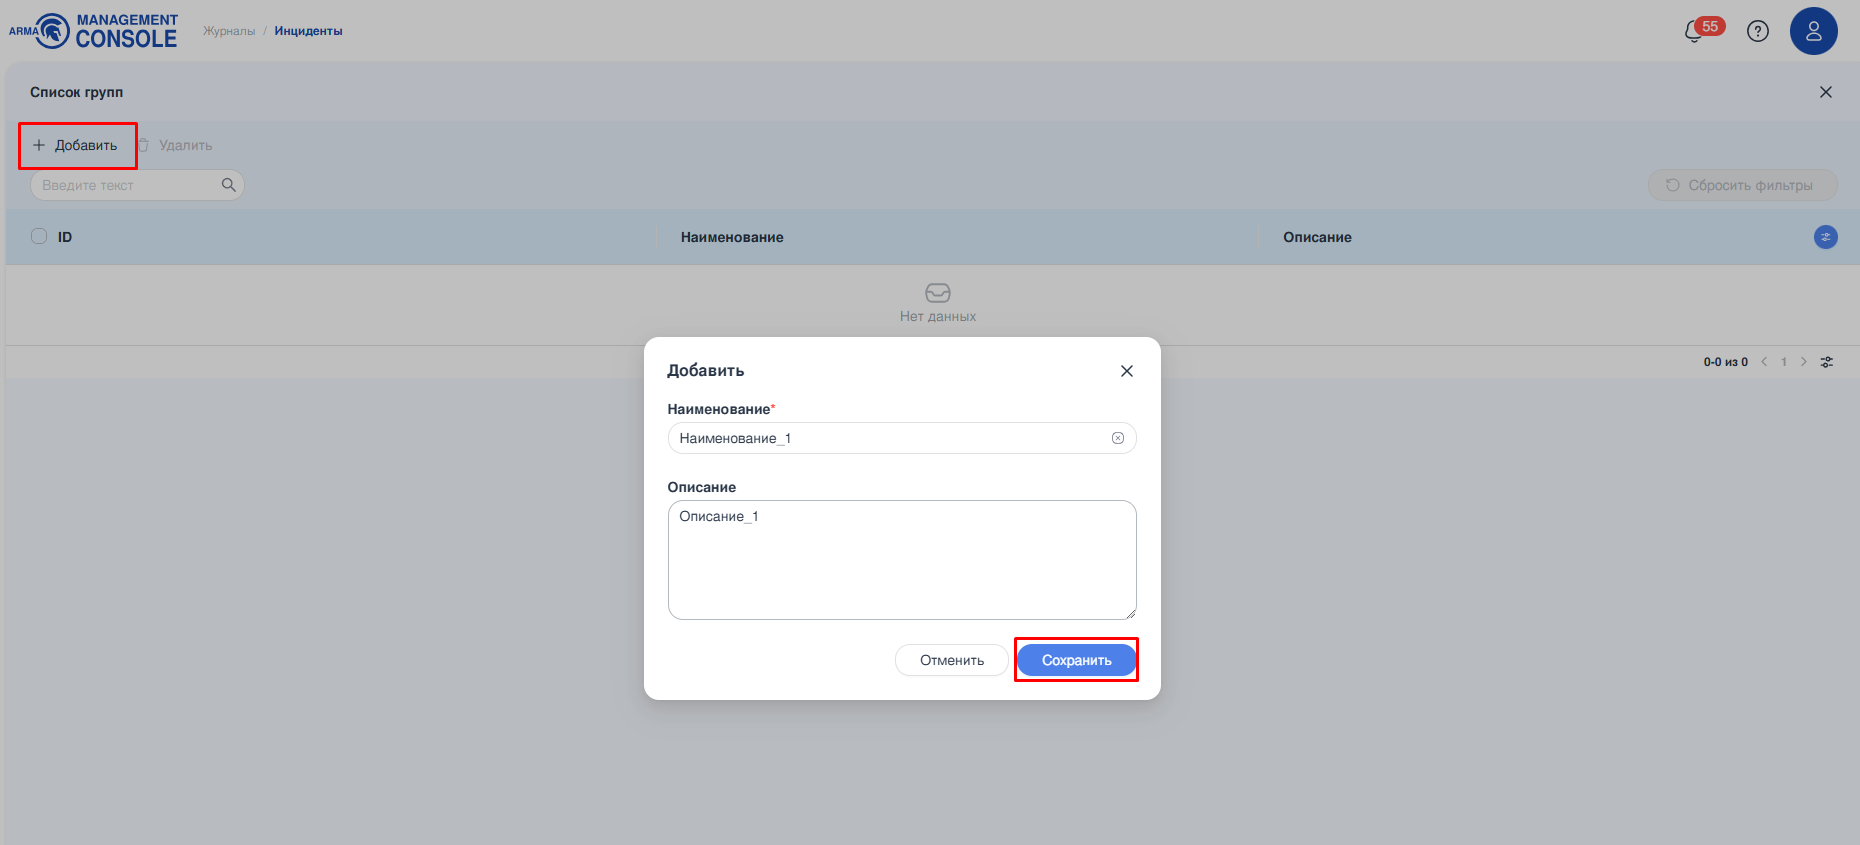Clear the Наименование field with the x icon
The image size is (1860, 845).
(1118, 438)
